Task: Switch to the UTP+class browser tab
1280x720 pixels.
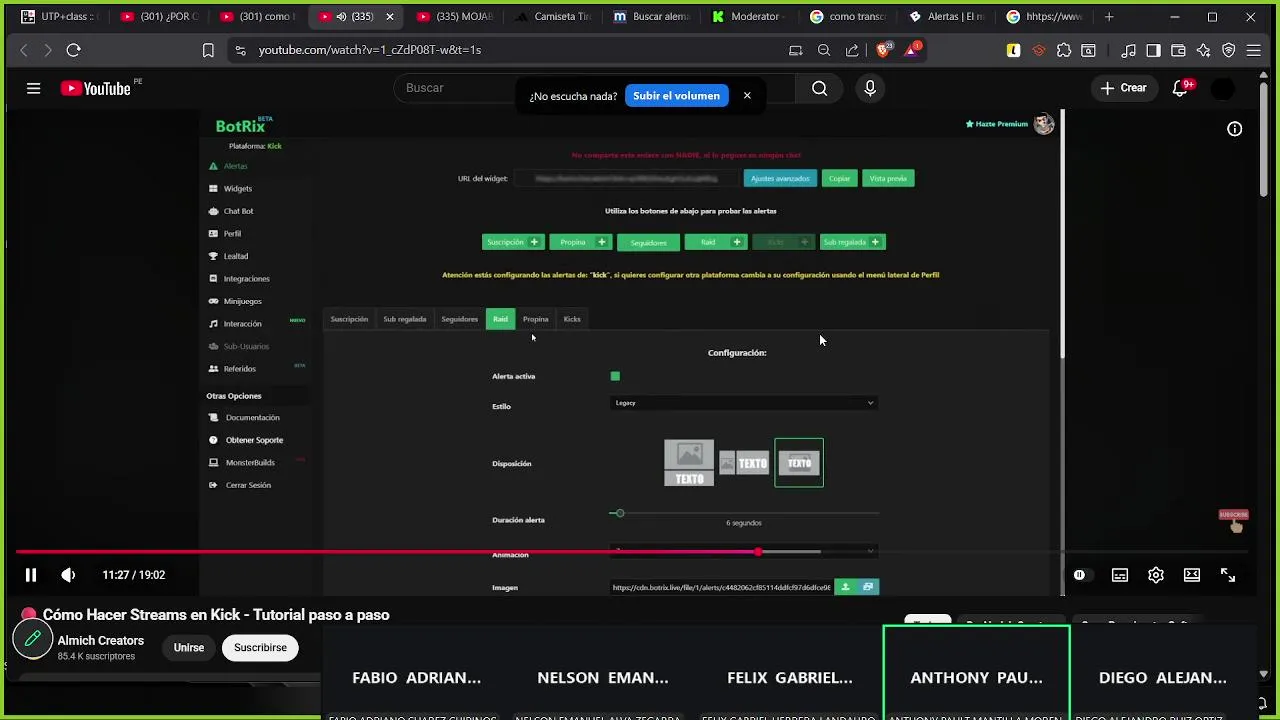Action: point(60,17)
